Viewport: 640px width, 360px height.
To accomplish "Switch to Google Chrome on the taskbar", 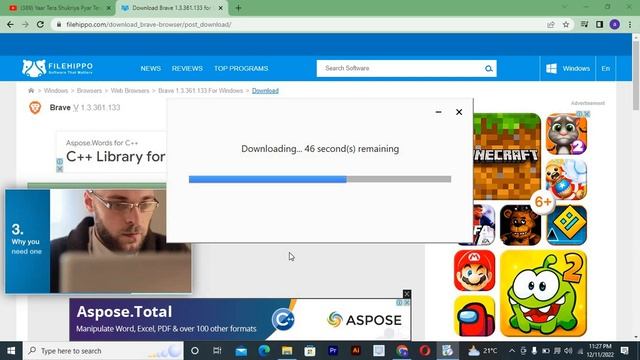I will tap(402, 351).
